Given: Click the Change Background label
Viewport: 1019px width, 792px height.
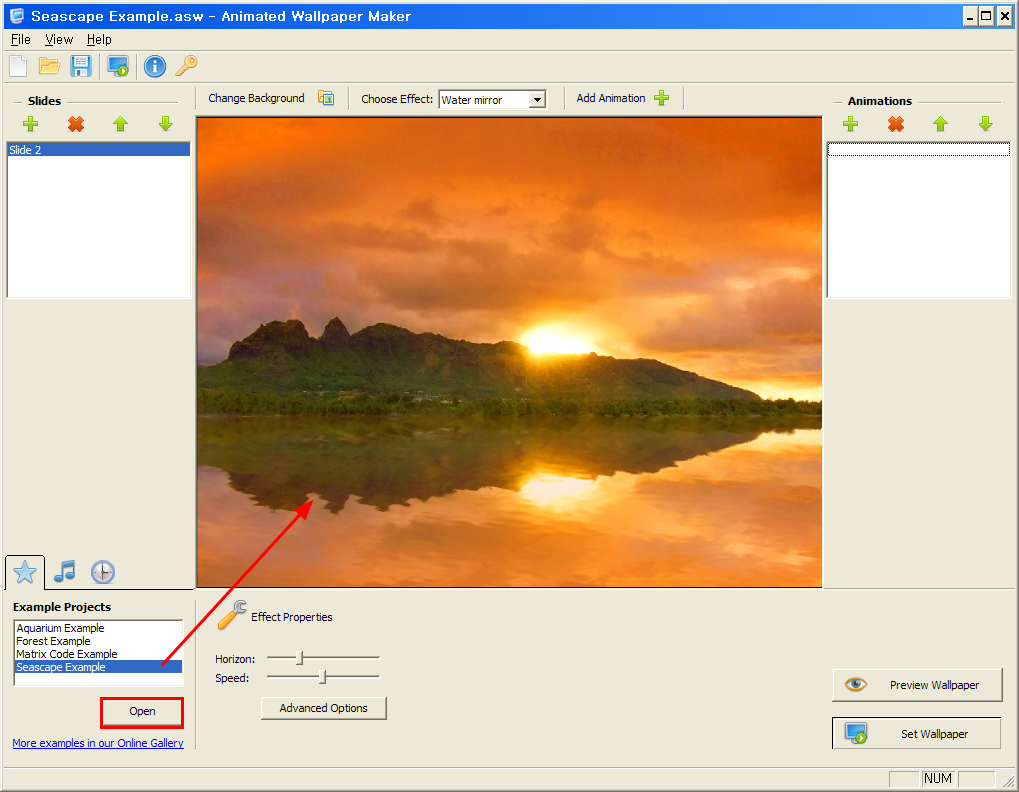Looking at the screenshot, I should click(x=256, y=98).
